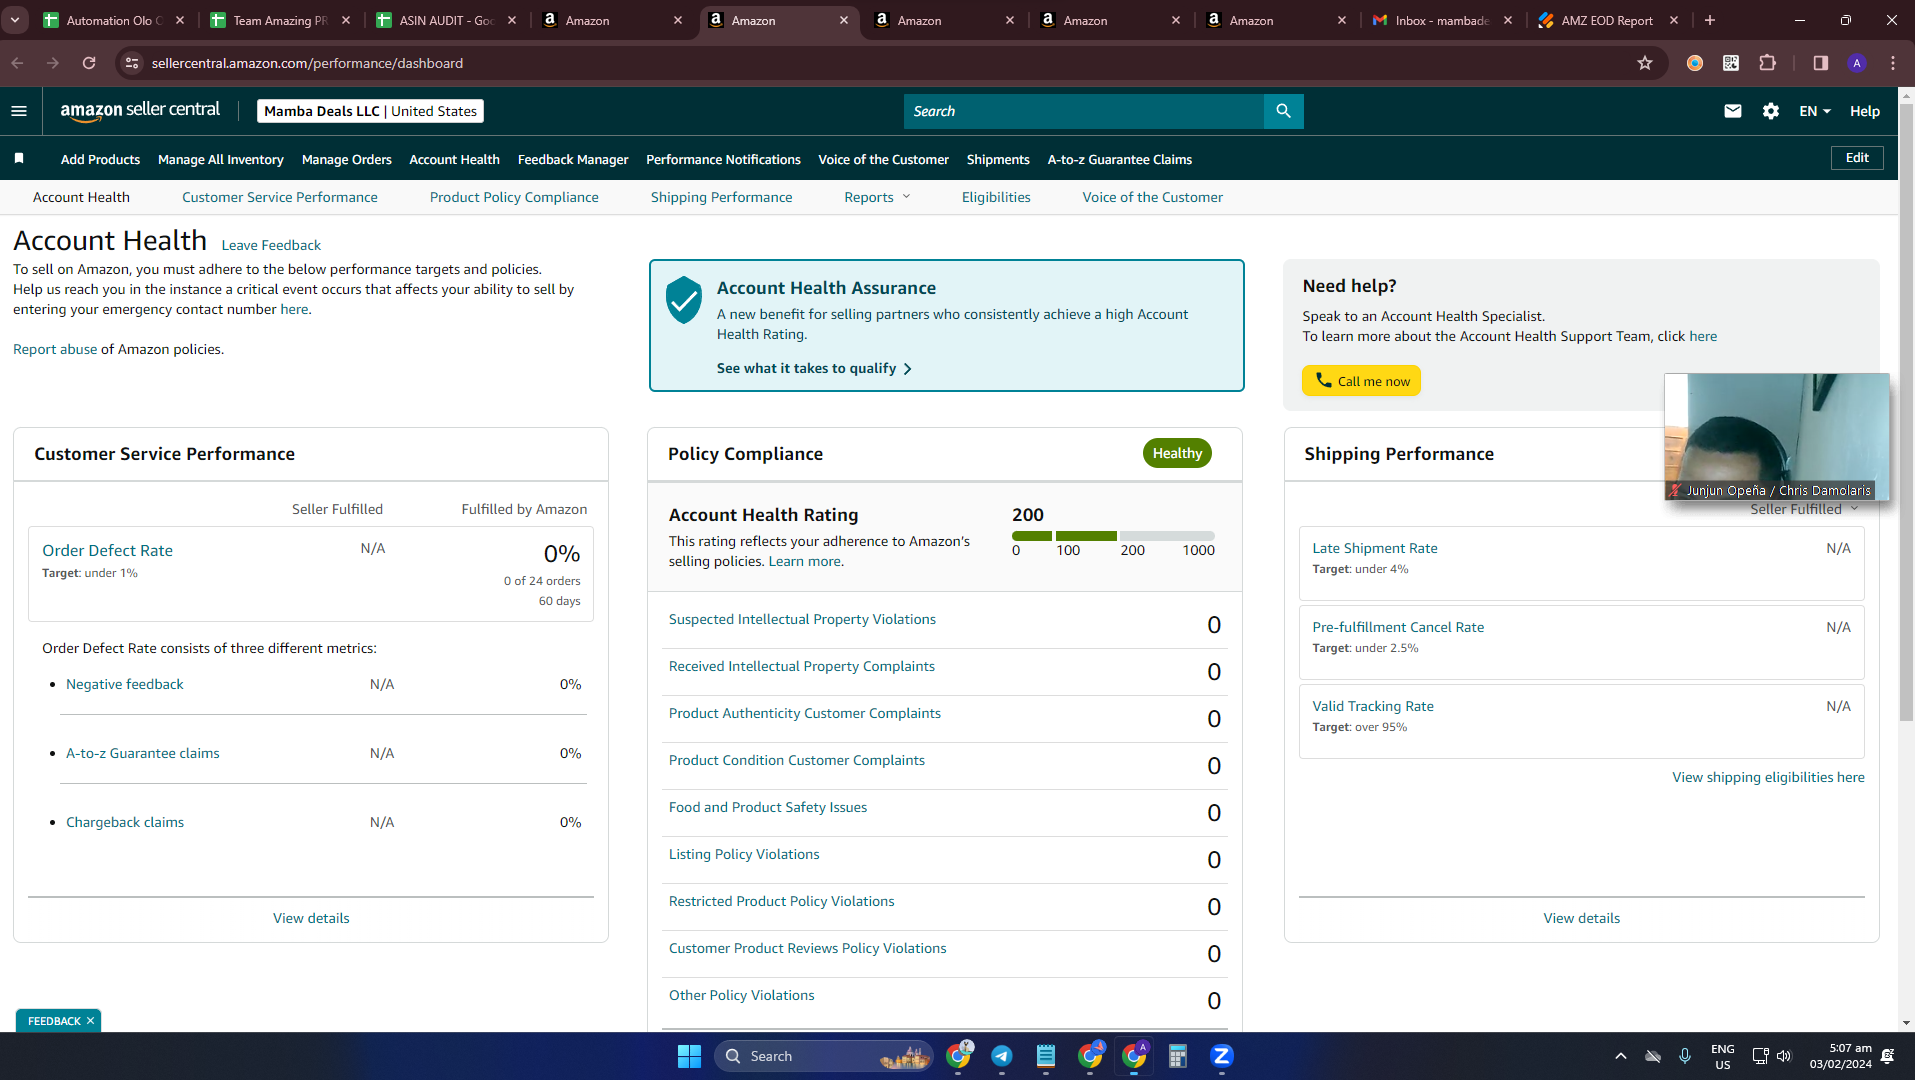Open the Chrome three-dot menu
The image size is (1915, 1080).
coord(1893,63)
